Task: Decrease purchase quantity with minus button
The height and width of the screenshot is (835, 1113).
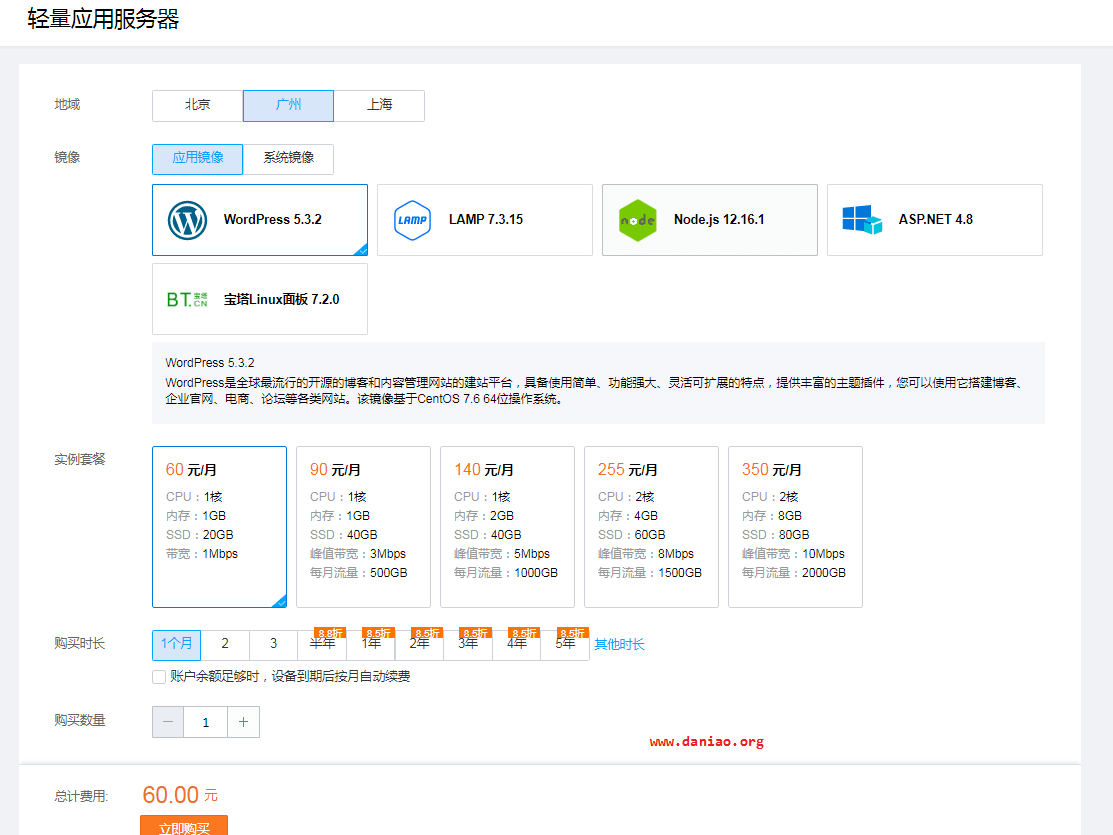Action: [x=168, y=722]
